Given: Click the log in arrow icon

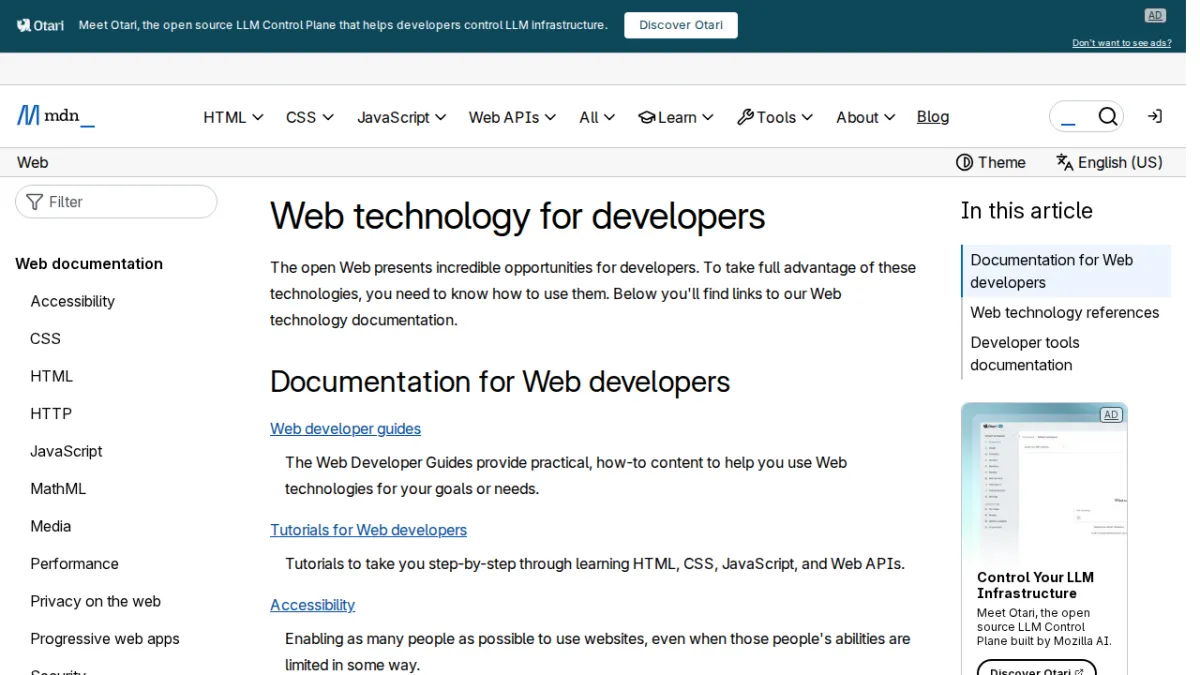Looking at the screenshot, I should pos(1155,117).
